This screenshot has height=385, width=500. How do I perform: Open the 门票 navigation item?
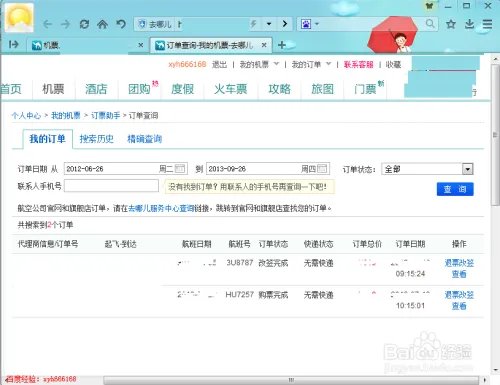[365, 89]
